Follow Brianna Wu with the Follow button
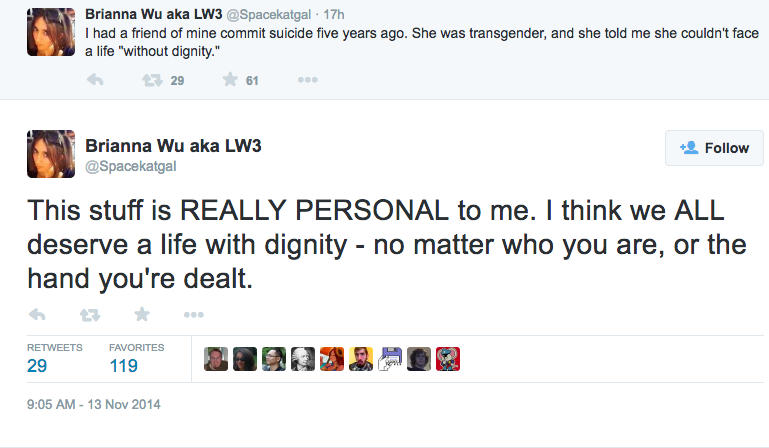The height and width of the screenshot is (448, 769). click(x=714, y=148)
